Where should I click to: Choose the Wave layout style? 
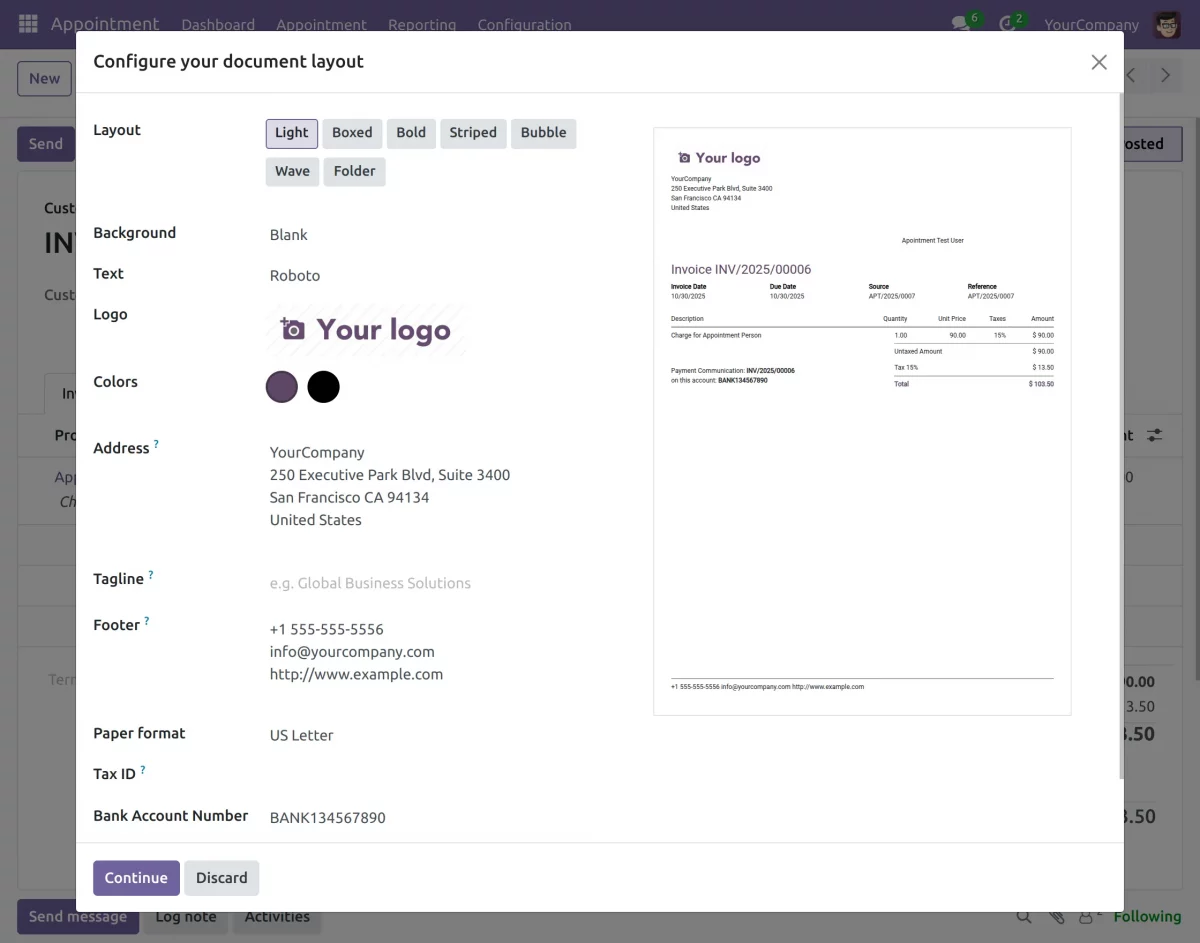coord(292,171)
